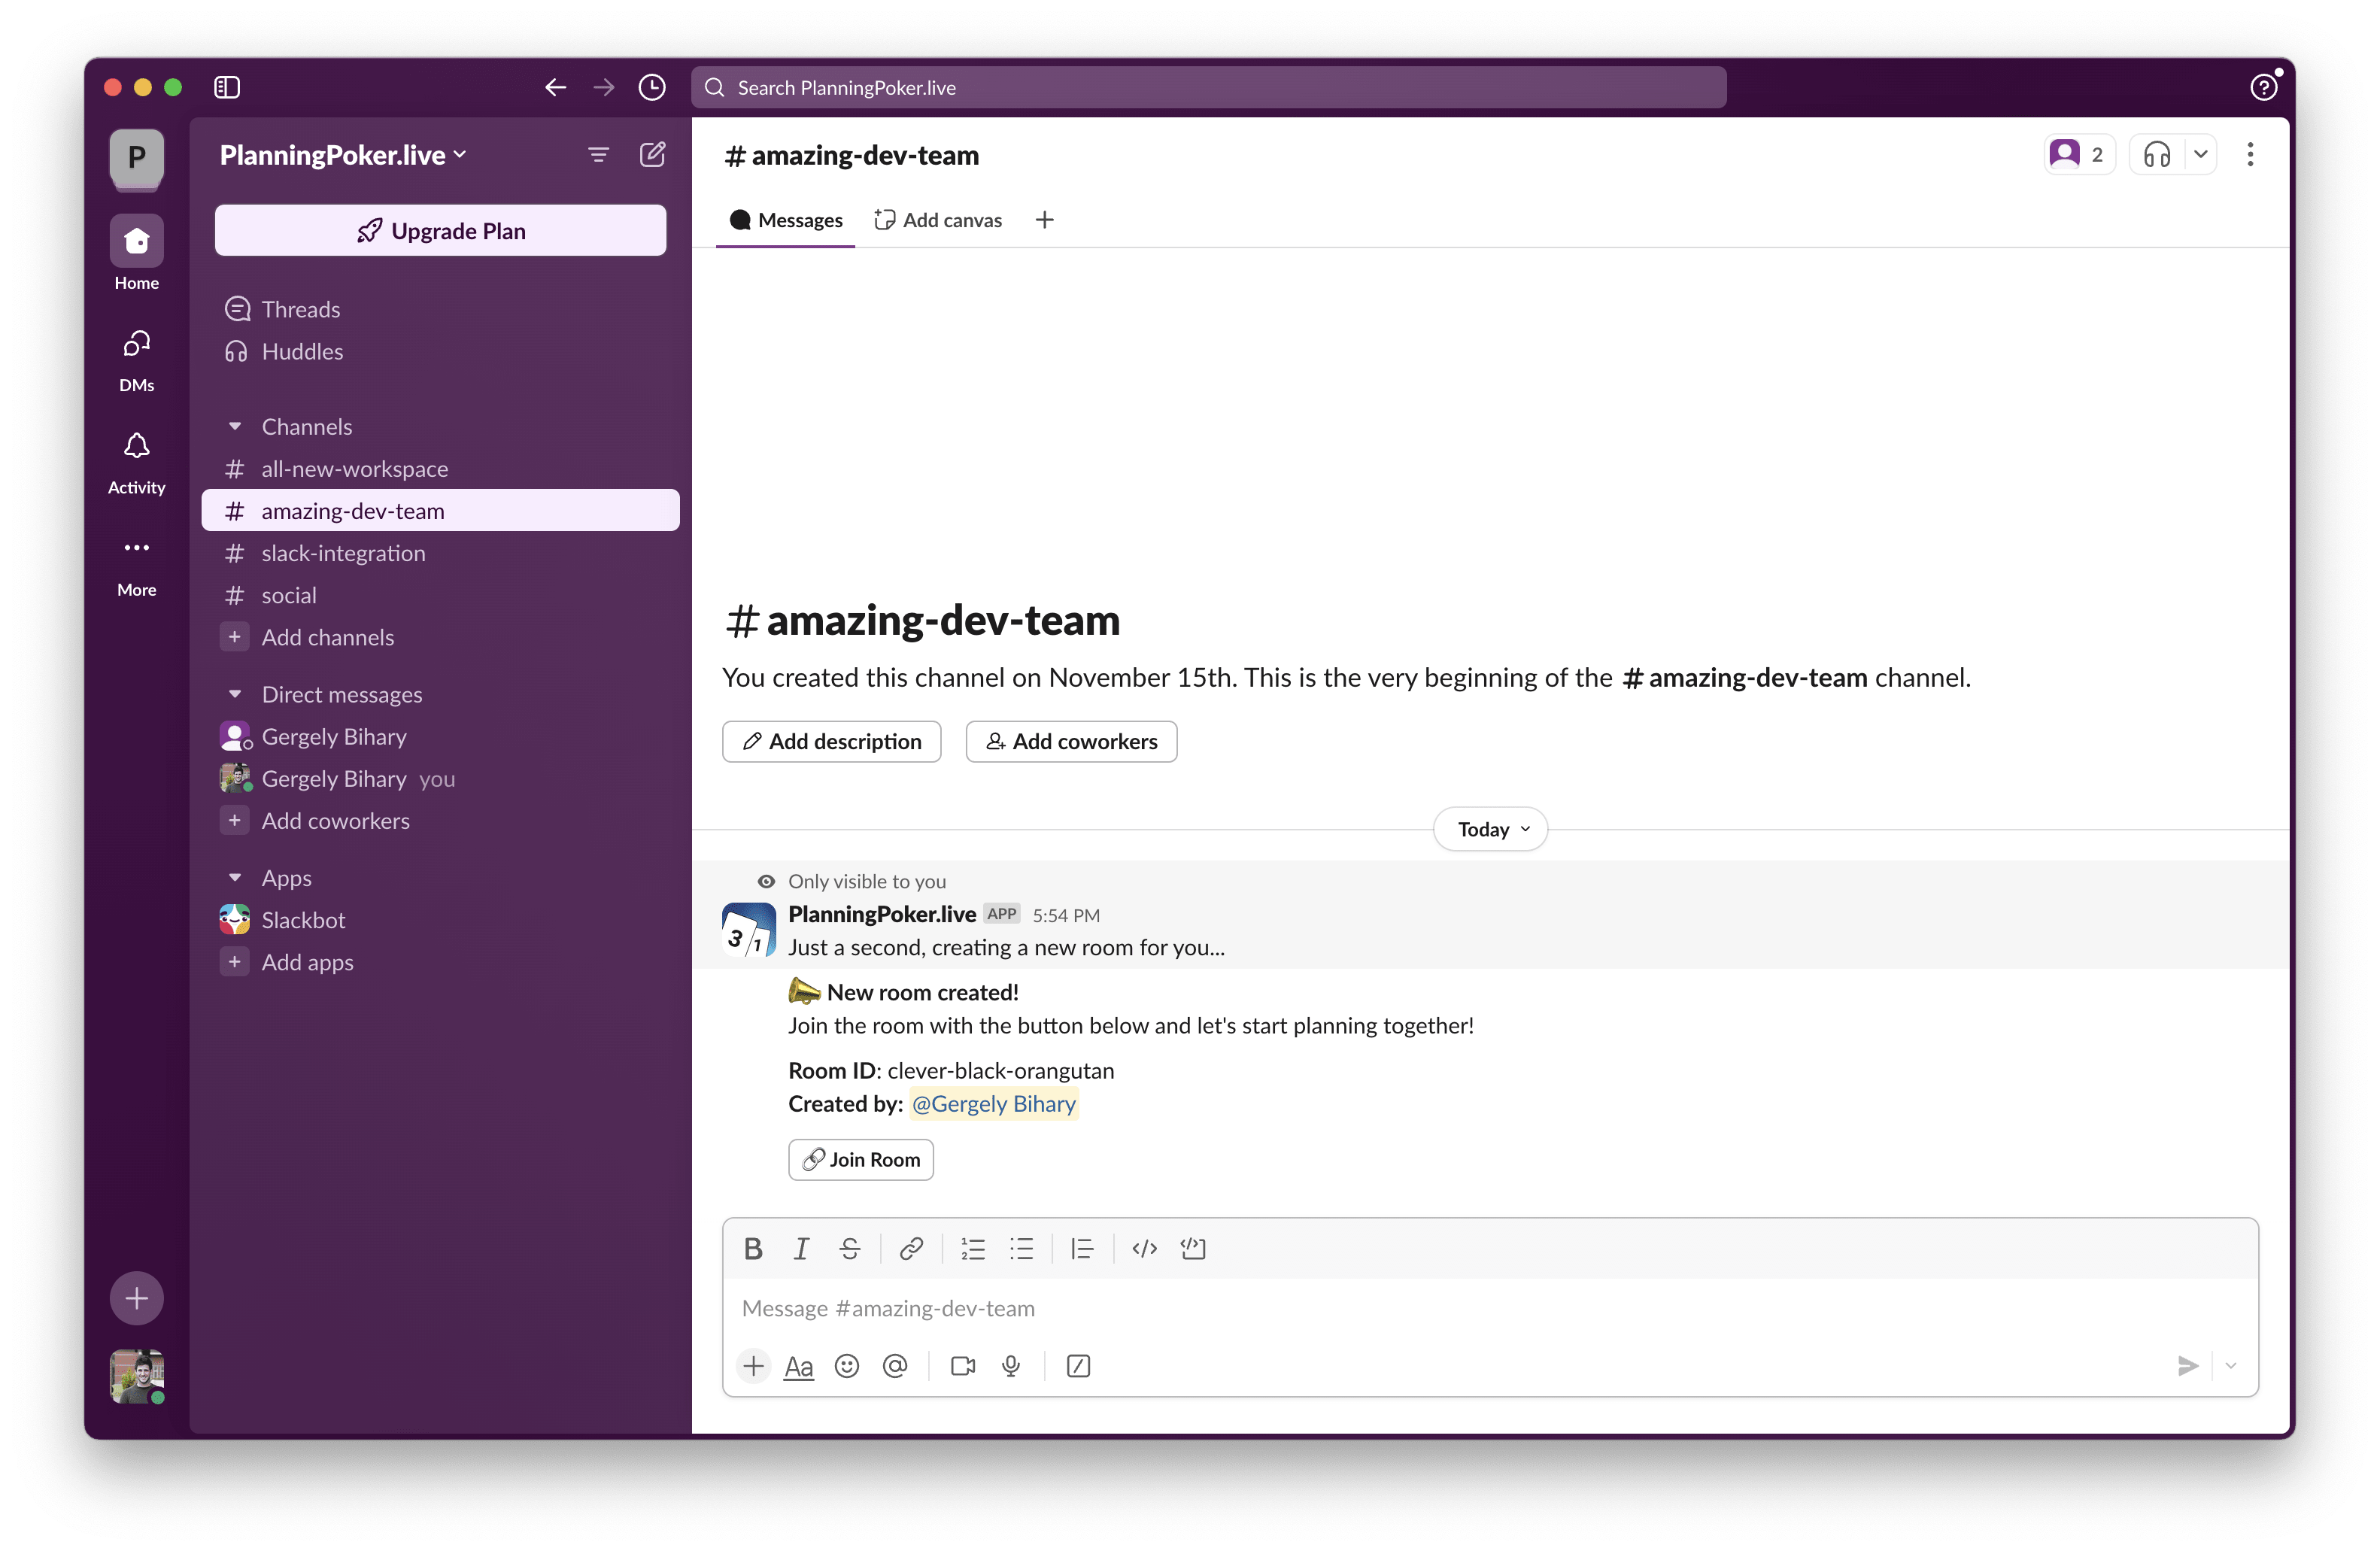Open the Activity bell

tap(137, 463)
